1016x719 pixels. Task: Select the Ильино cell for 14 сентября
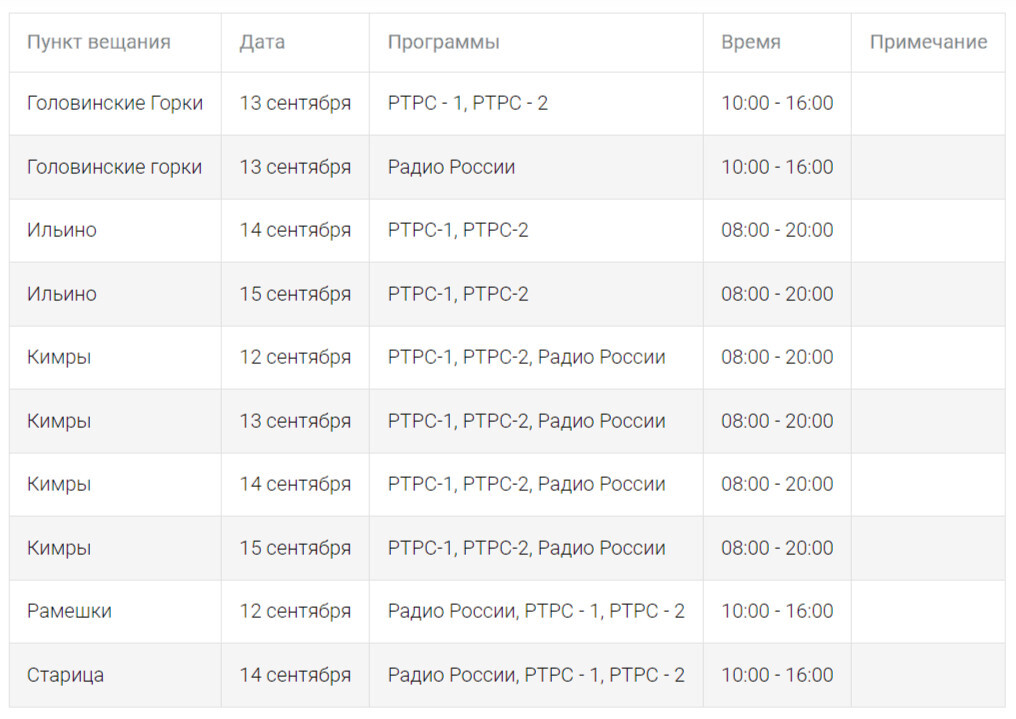click(x=62, y=230)
